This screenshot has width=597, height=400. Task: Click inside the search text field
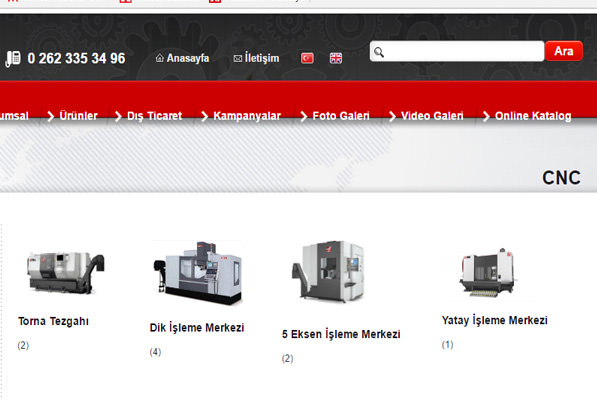[463, 51]
